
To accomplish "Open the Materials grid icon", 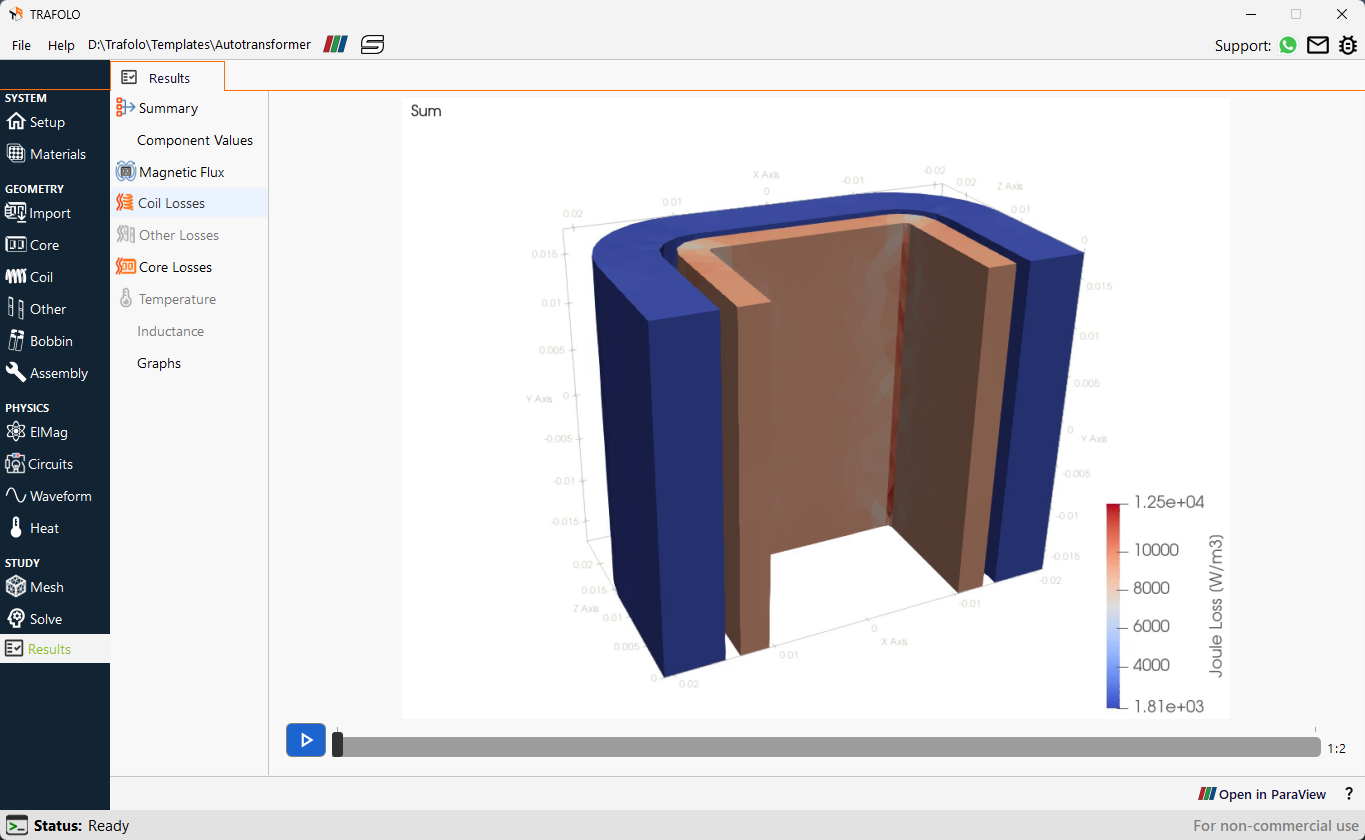I will click(15, 154).
